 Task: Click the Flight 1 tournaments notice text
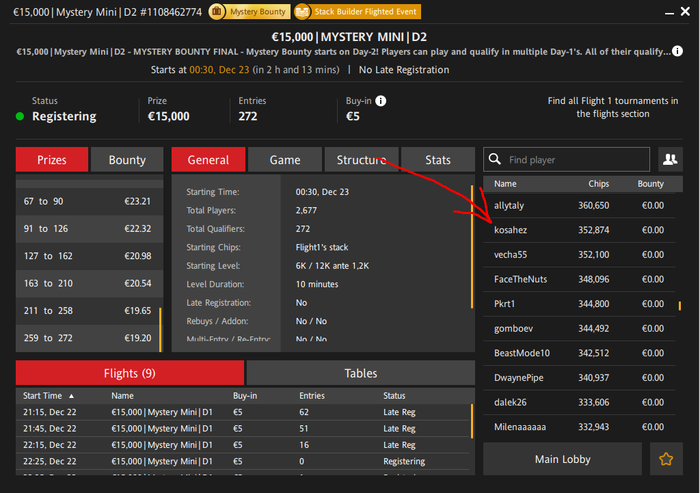click(613, 107)
